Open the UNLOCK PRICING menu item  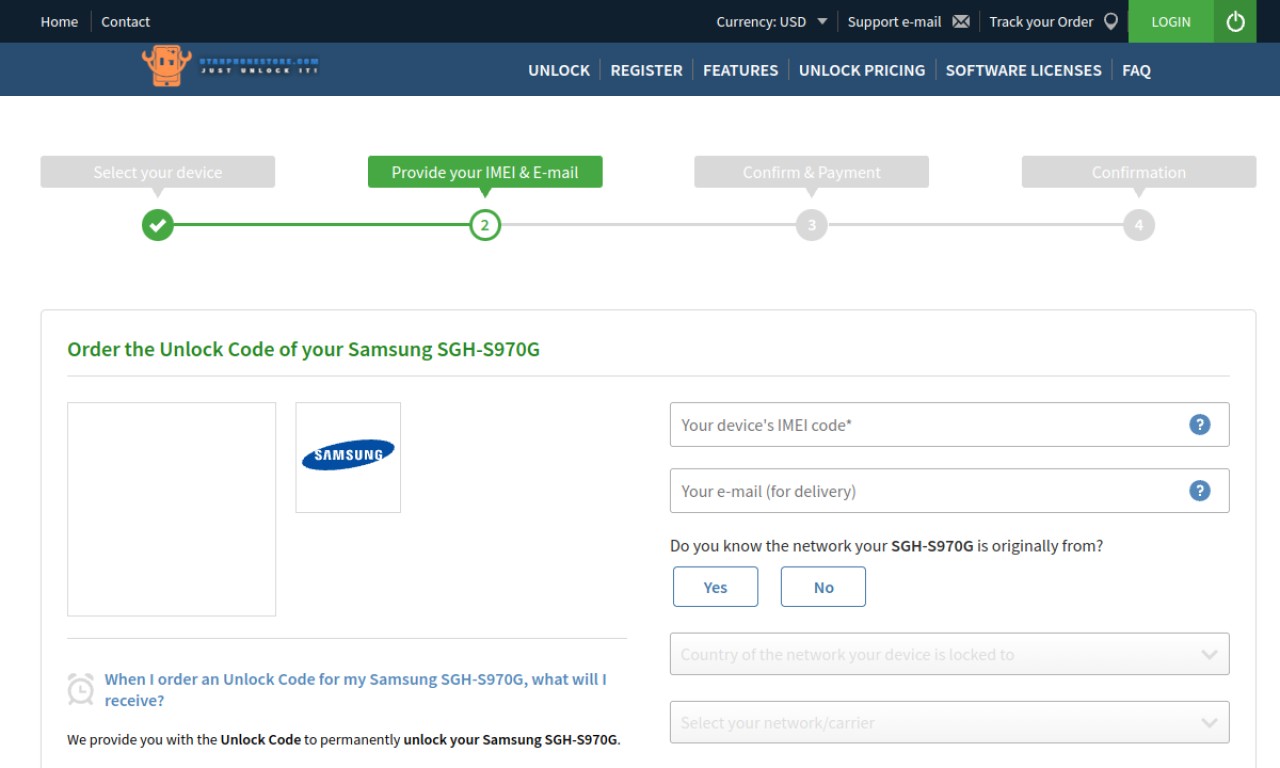point(862,70)
